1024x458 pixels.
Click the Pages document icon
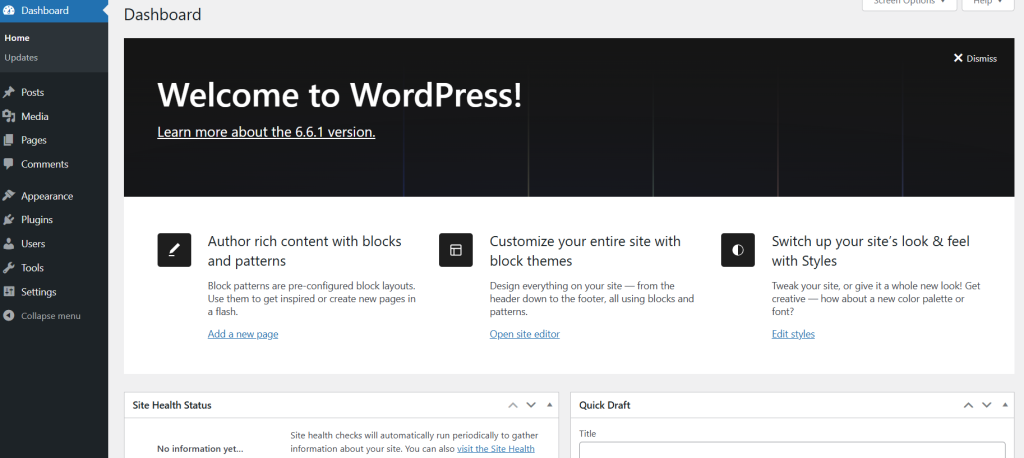pyautogui.click(x=8, y=140)
